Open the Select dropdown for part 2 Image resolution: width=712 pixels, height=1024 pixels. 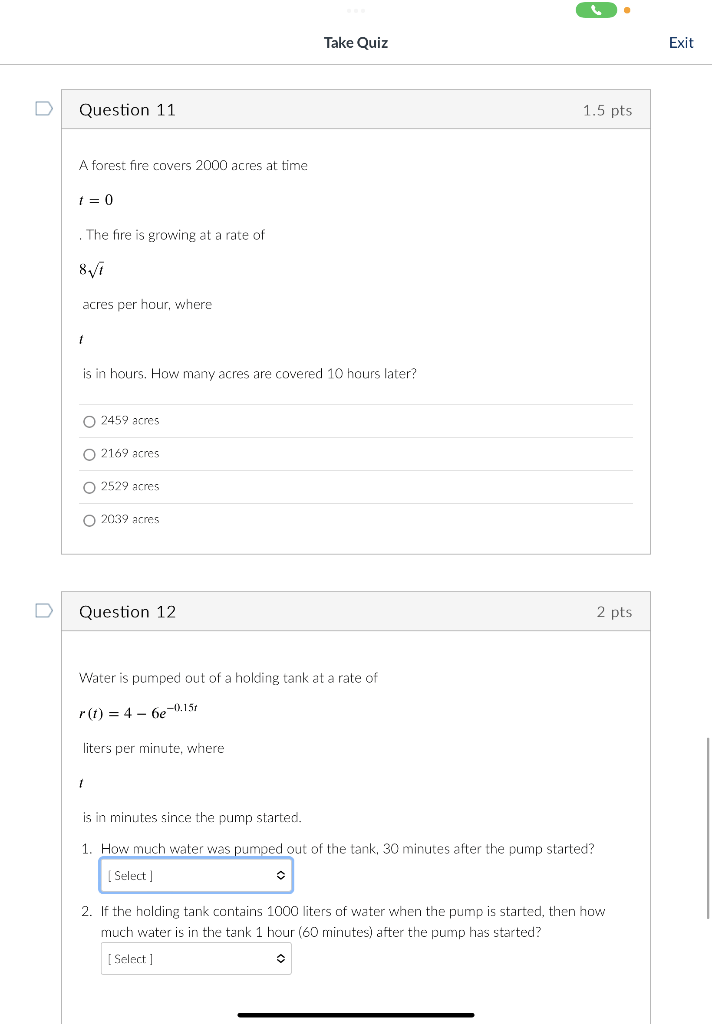(196, 959)
